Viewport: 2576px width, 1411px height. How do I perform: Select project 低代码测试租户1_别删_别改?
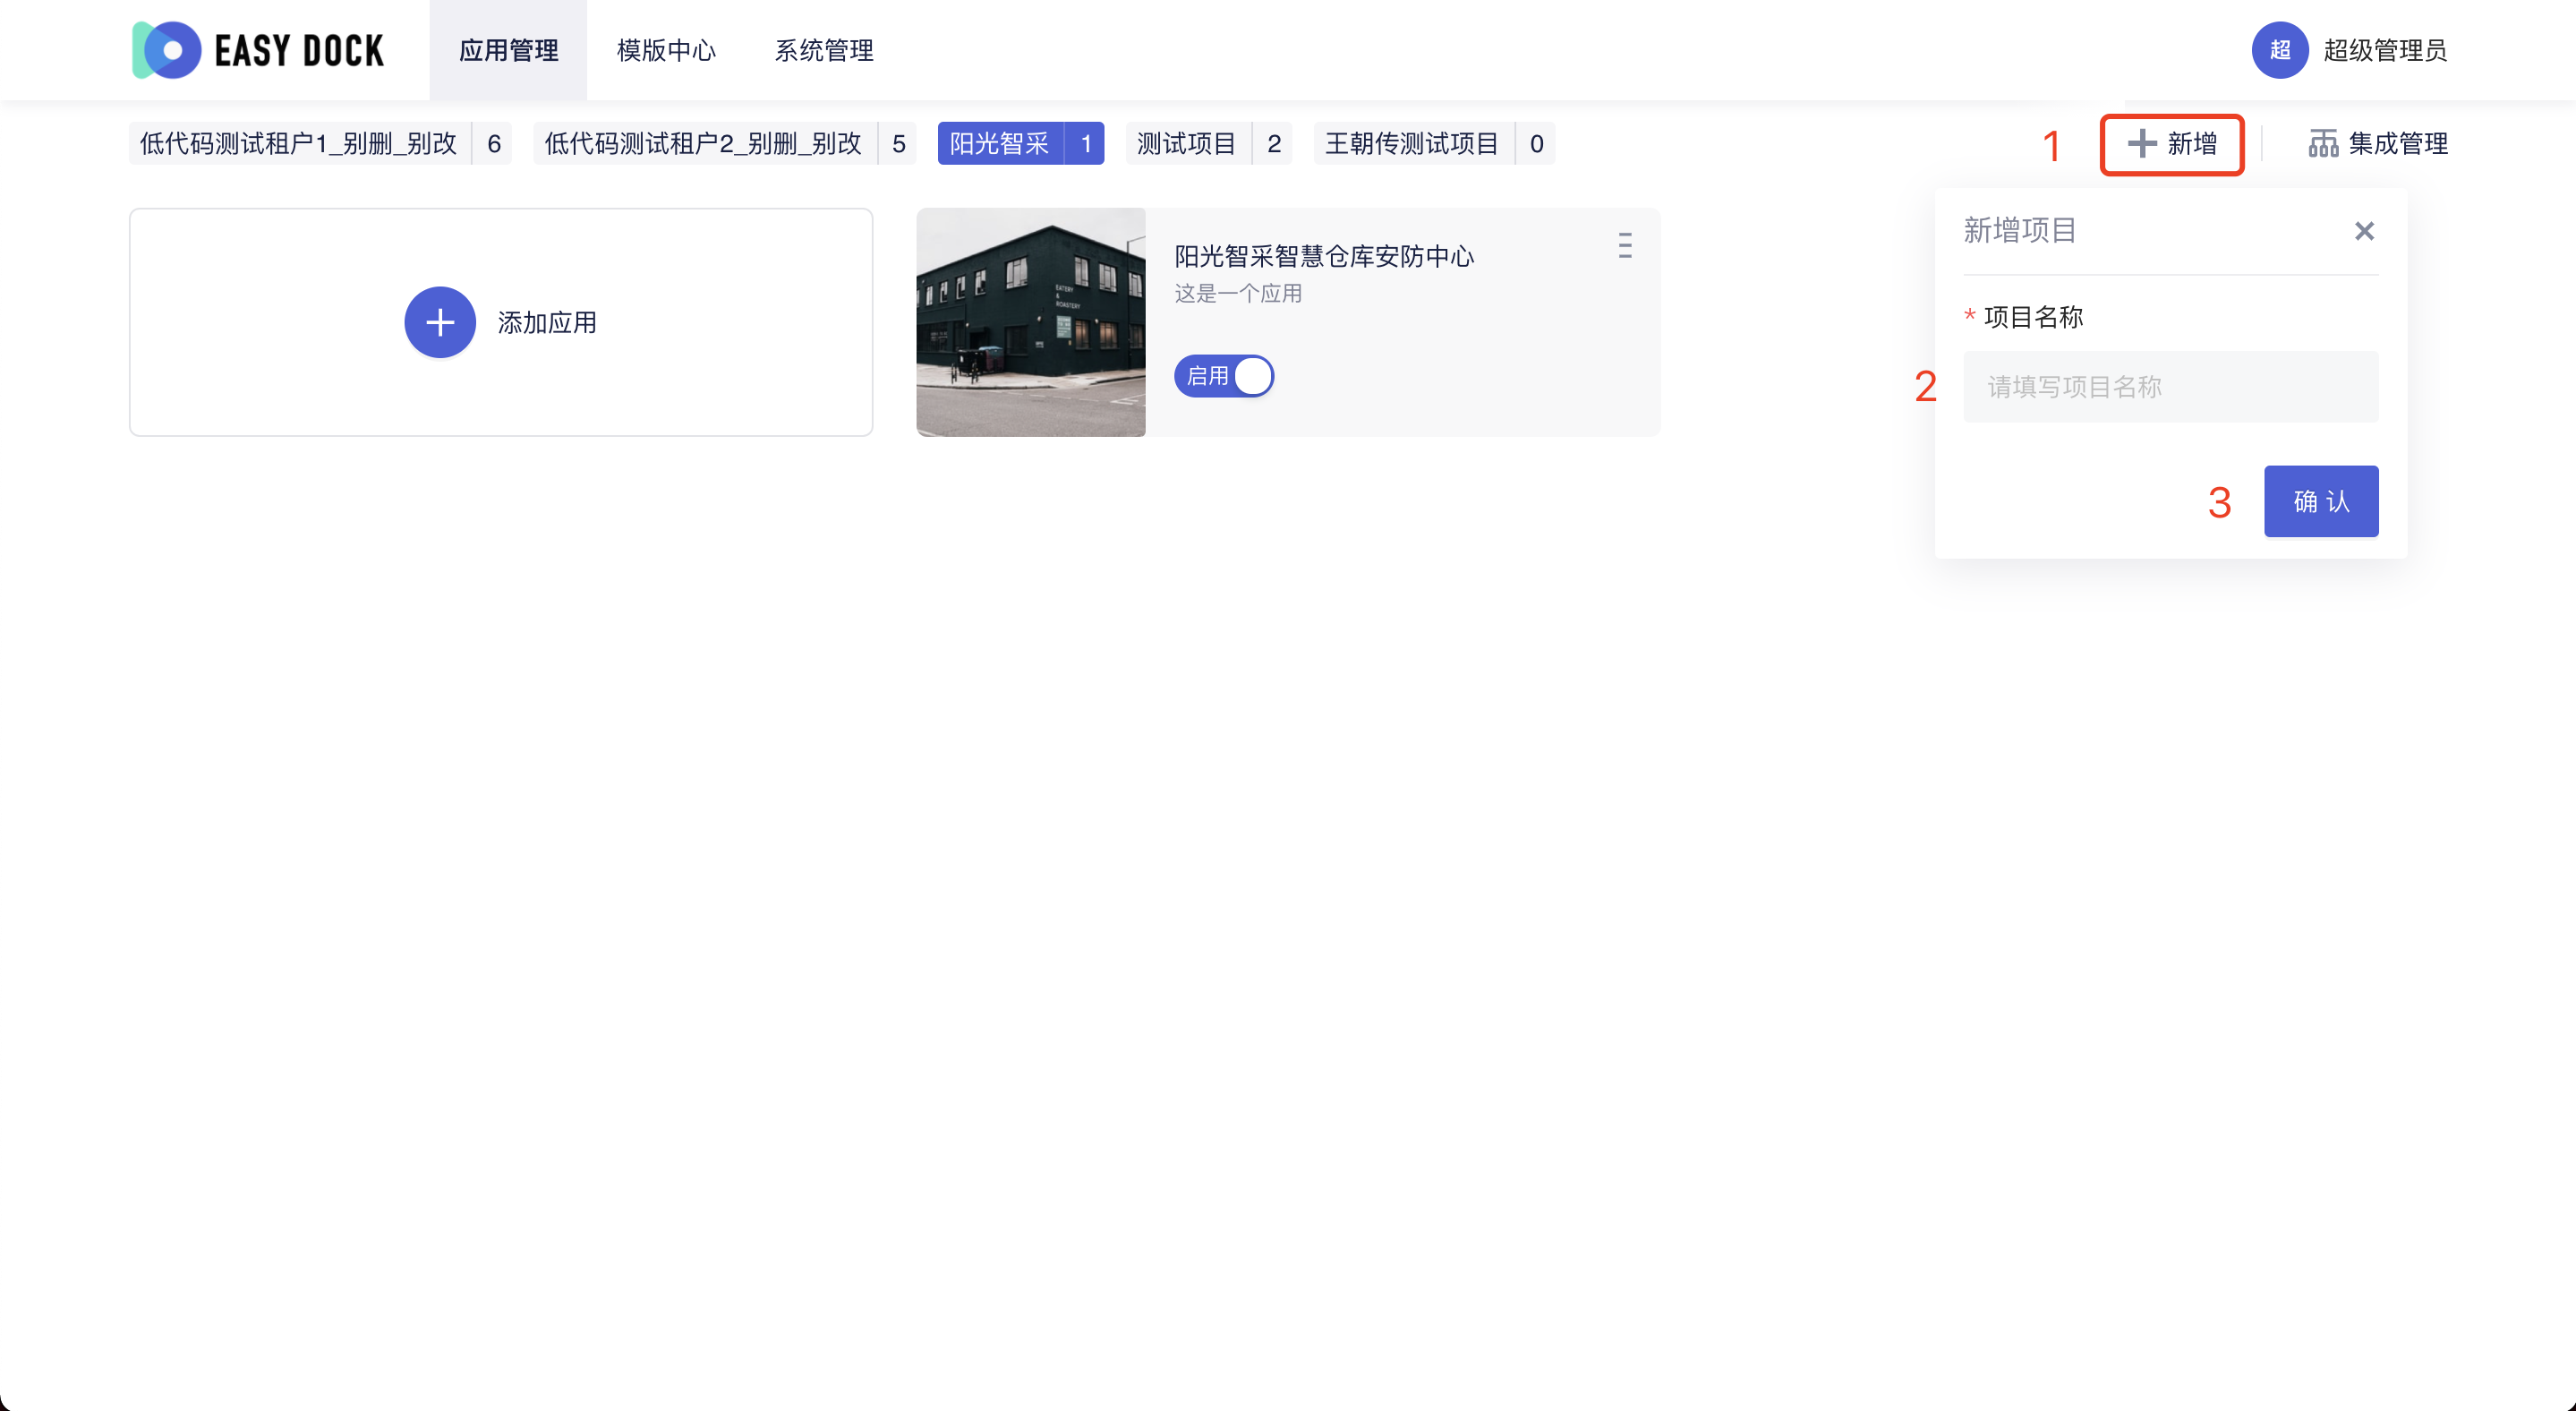[298, 144]
